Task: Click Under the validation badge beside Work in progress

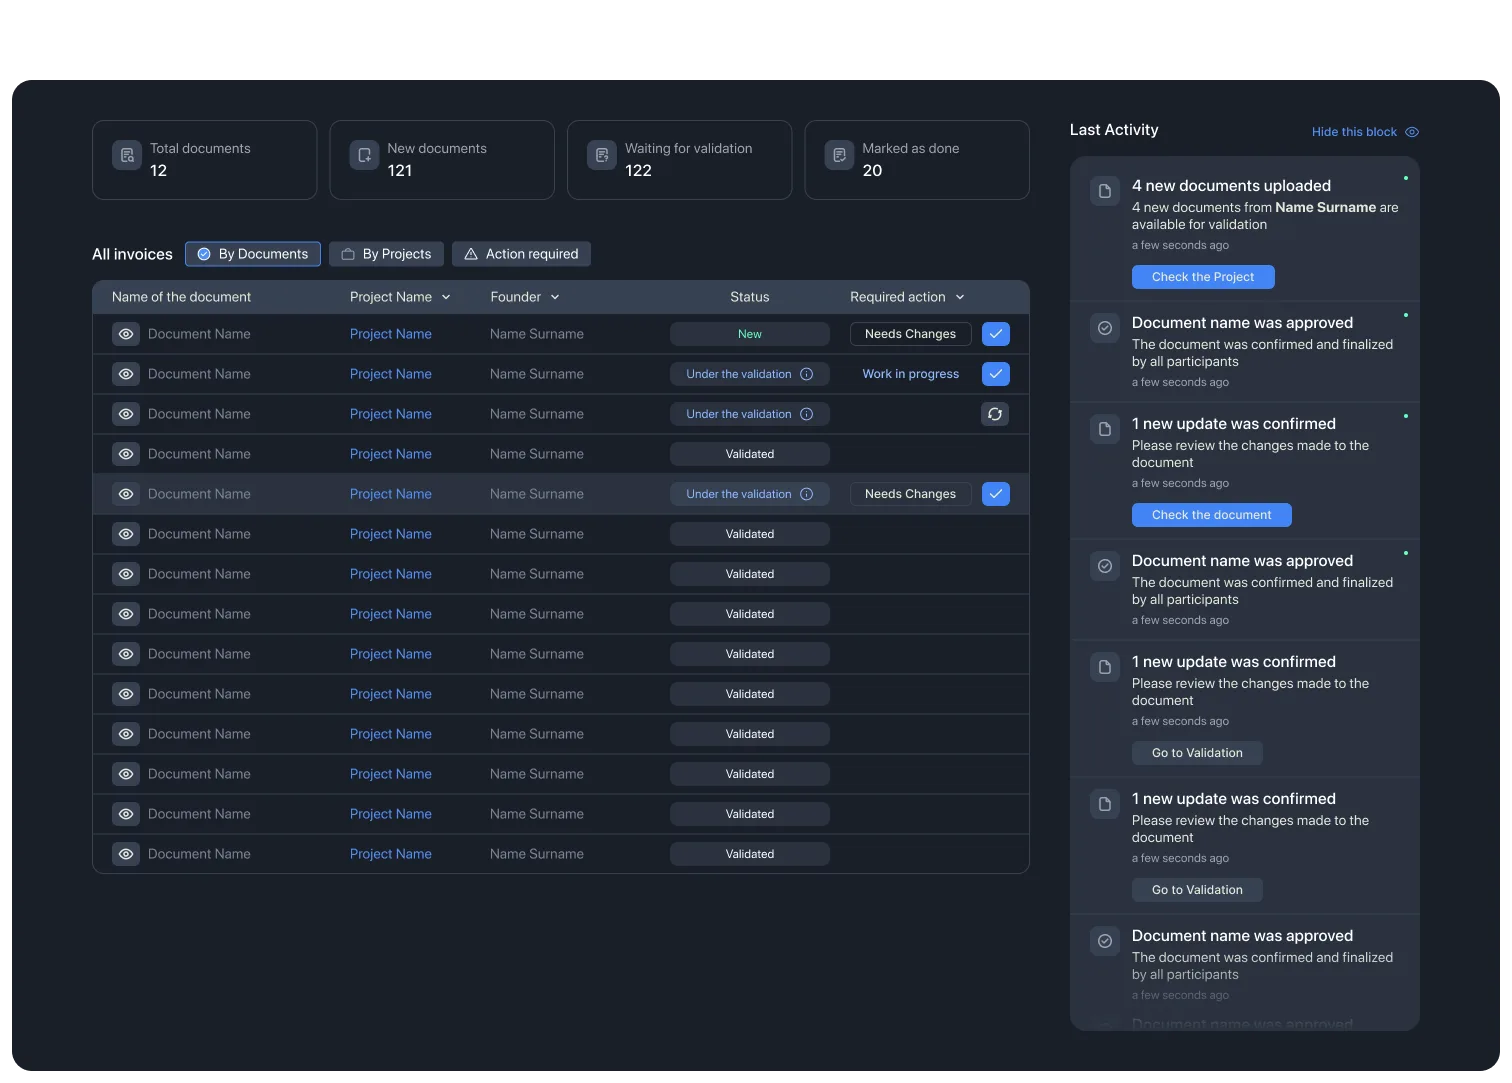Action: point(750,374)
